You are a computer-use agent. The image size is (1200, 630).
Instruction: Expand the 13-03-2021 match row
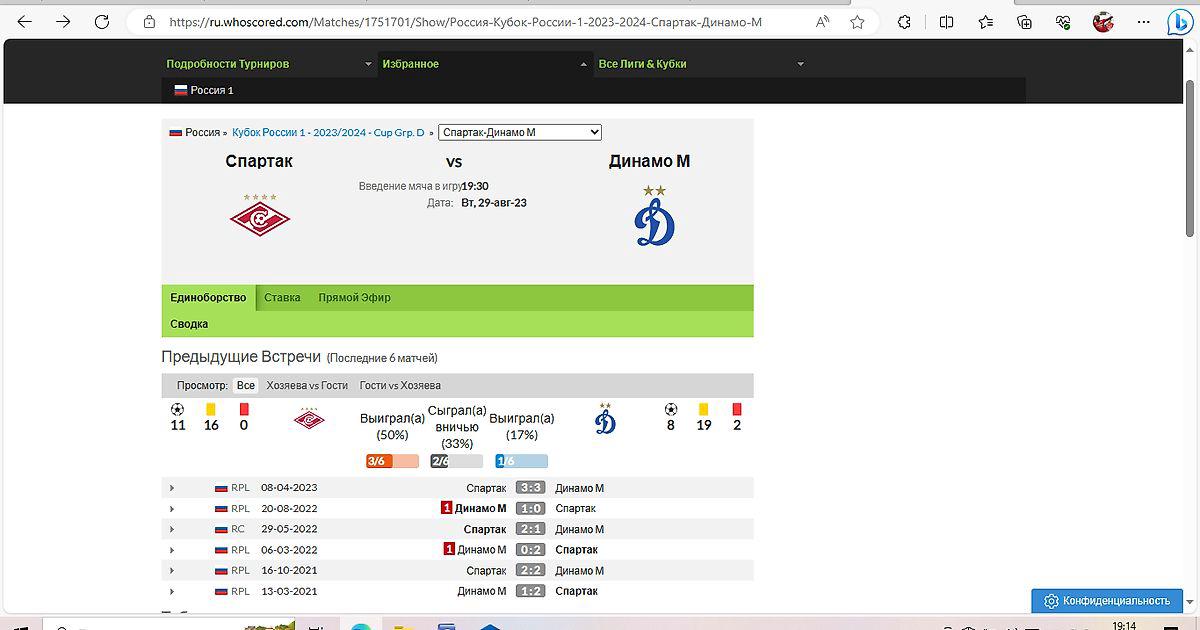point(172,591)
